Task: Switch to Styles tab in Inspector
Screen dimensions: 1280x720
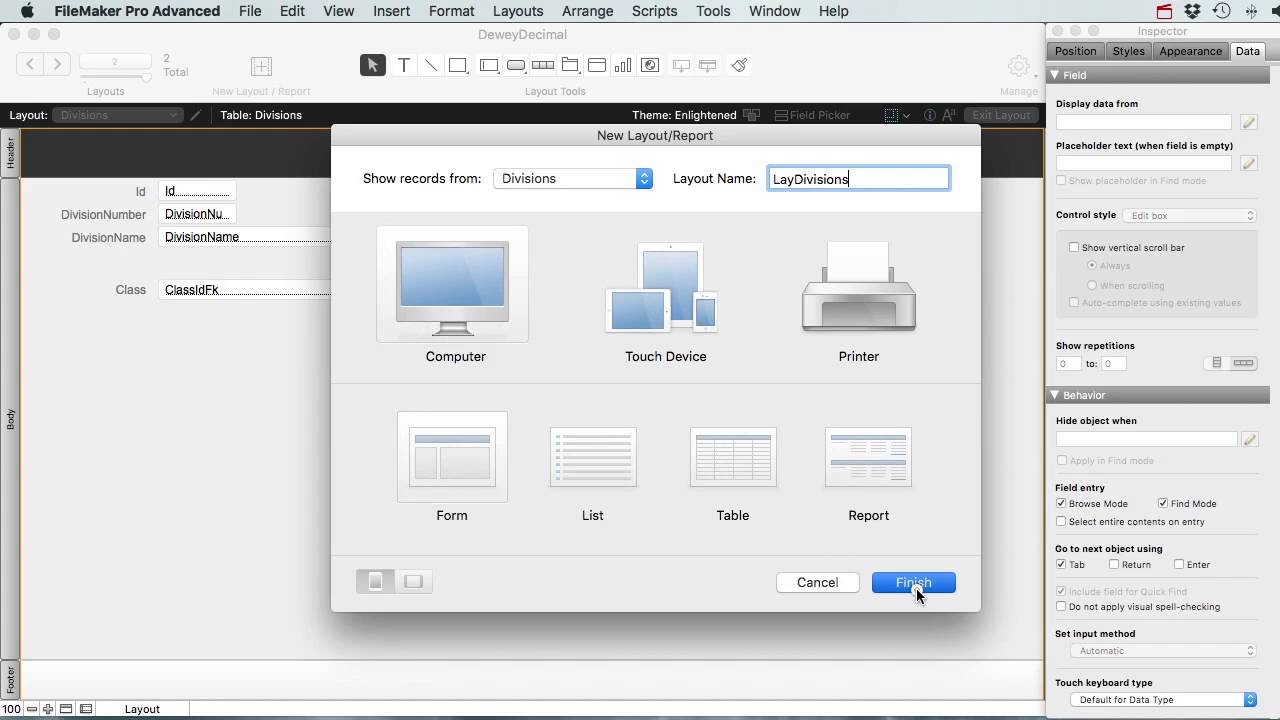Action: click(1128, 51)
